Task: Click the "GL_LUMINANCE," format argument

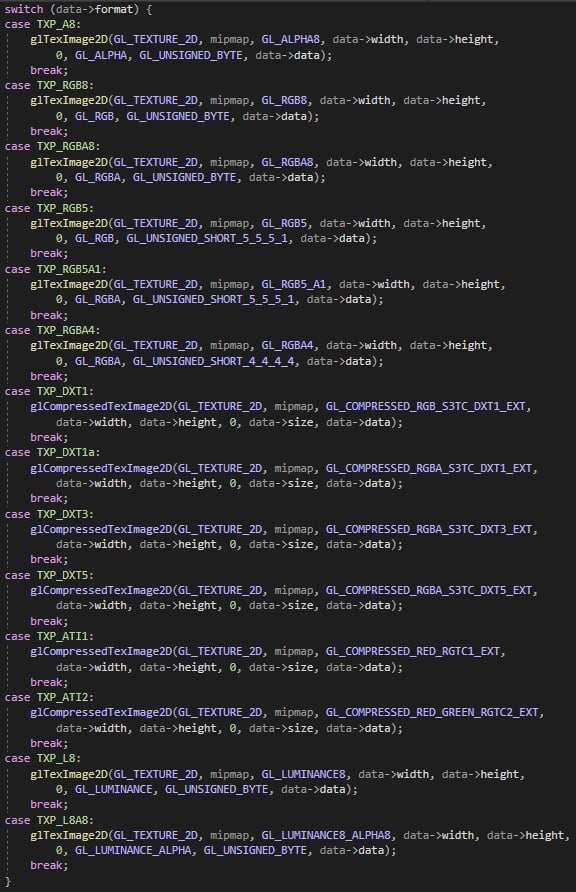Action: click(117, 790)
